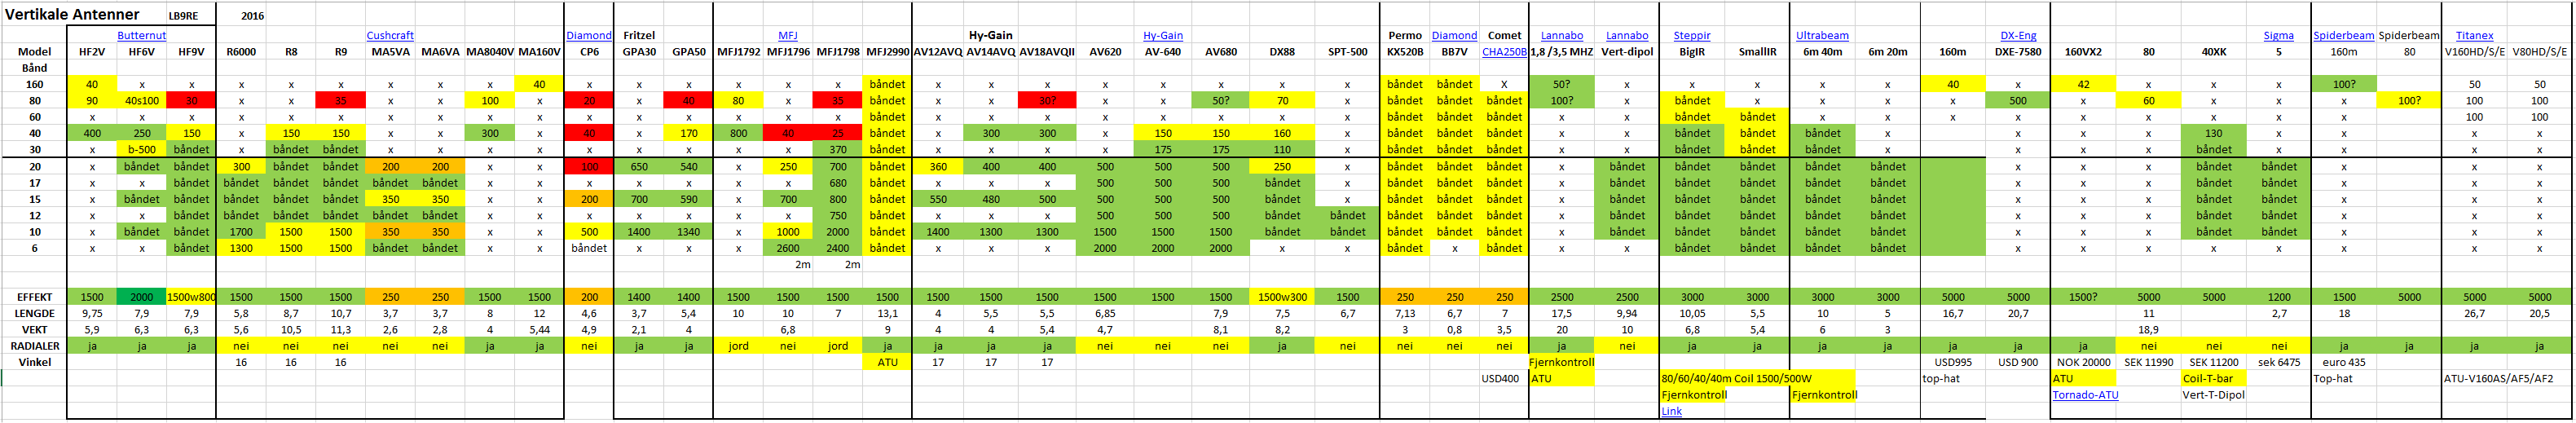Screen dimensions: 2576x423
Task: Select the 'V160HD/S/E' model cell
Action: coord(2474,52)
